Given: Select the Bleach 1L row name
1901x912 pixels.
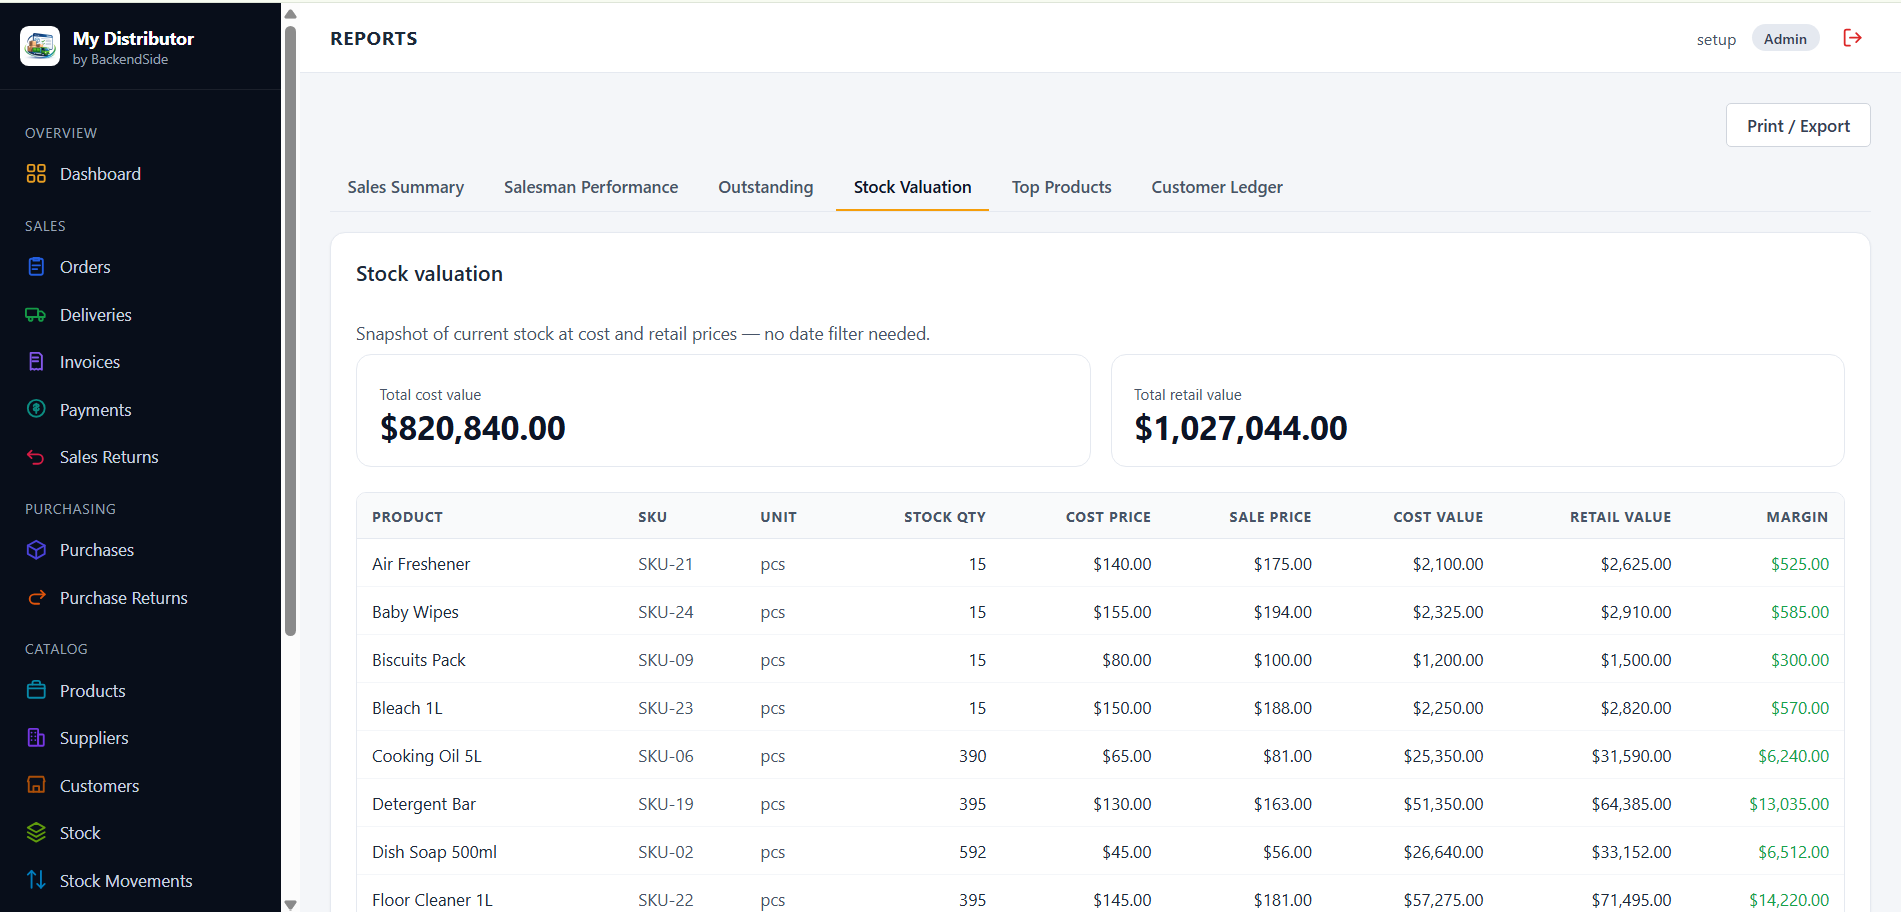Looking at the screenshot, I should click(x=407, y=708).
